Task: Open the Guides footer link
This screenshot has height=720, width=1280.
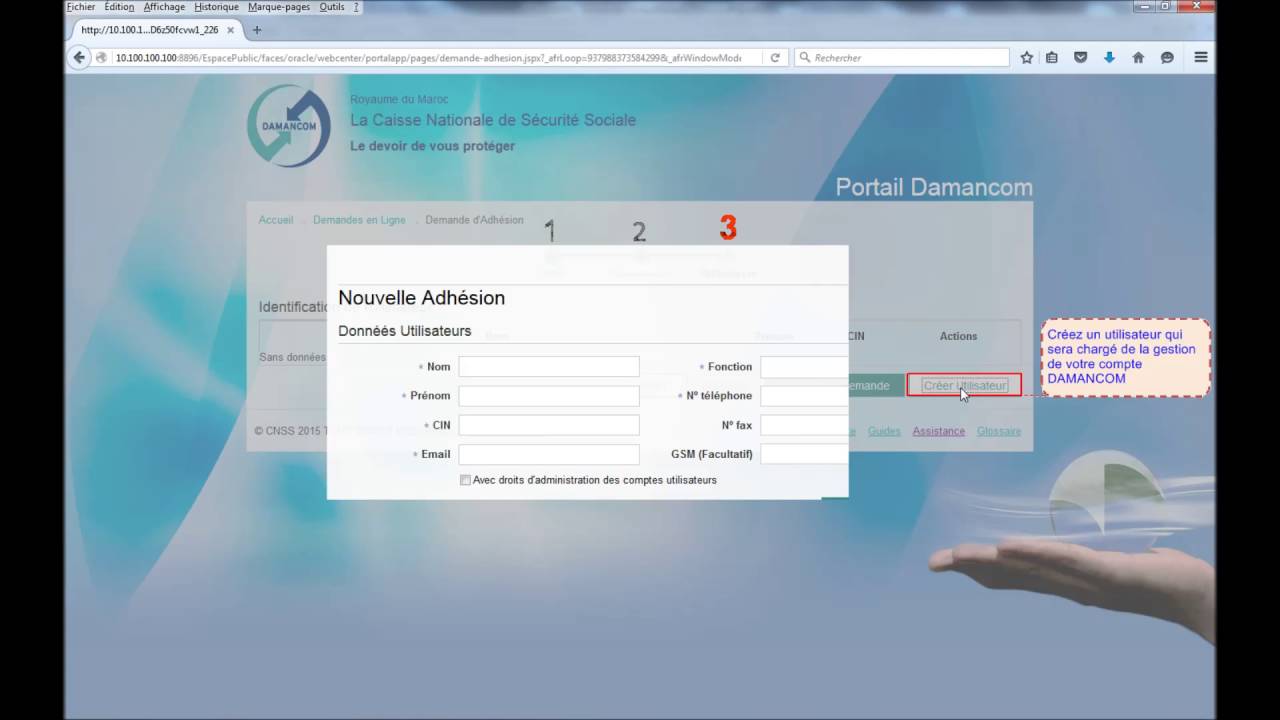Action: [x=884, y=431]
